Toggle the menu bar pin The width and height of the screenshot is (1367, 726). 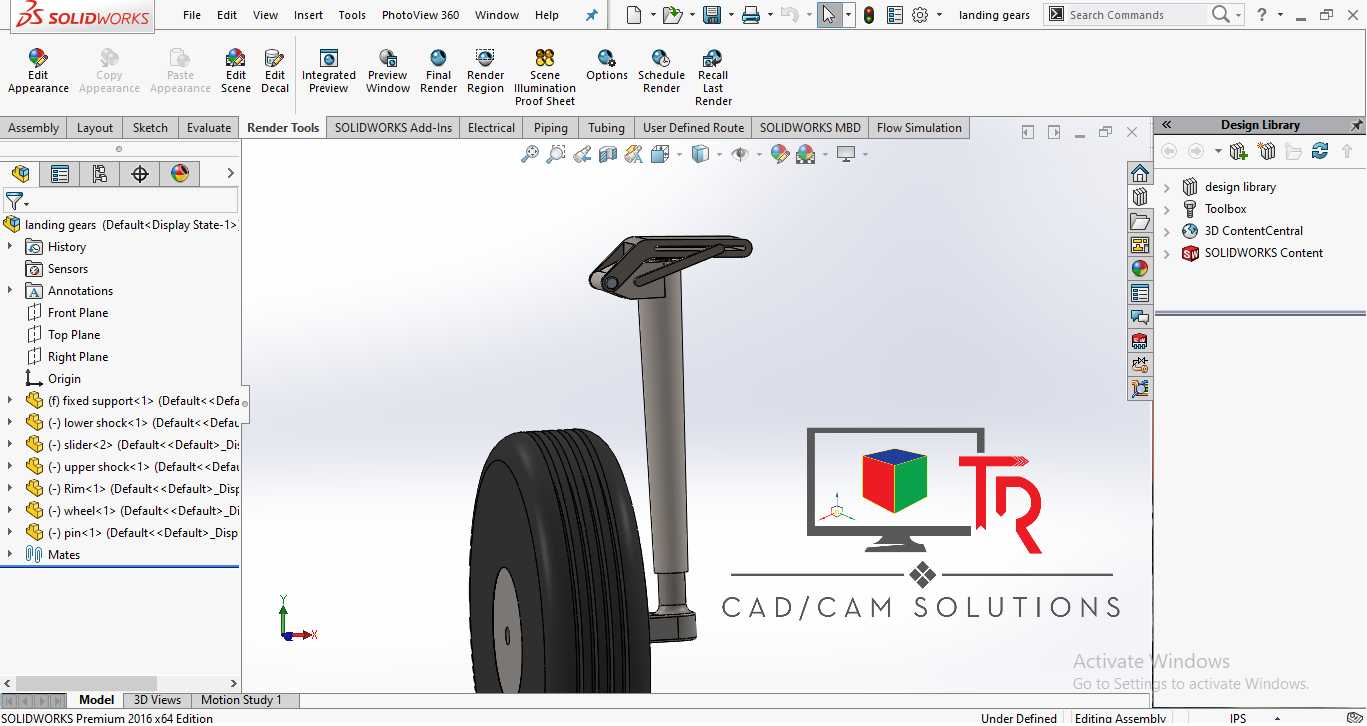click(591, 15)
